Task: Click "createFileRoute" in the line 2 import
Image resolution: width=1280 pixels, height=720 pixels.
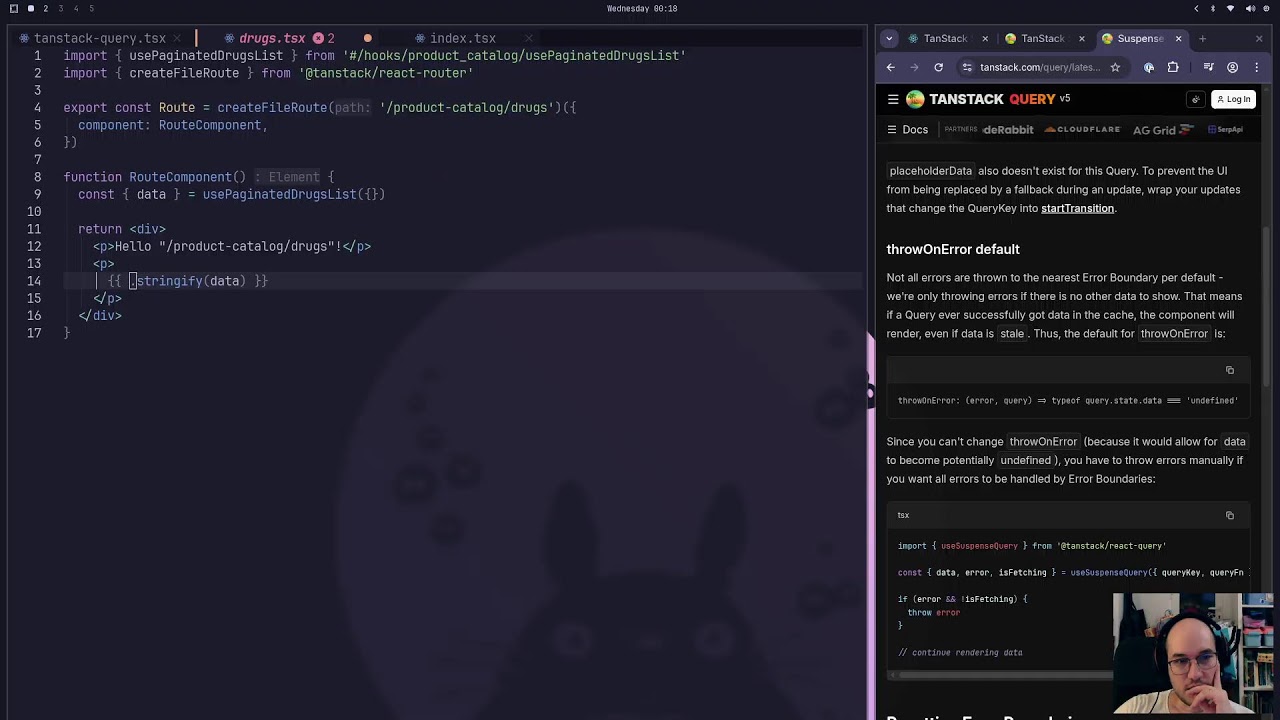Action: coord(184,73)
